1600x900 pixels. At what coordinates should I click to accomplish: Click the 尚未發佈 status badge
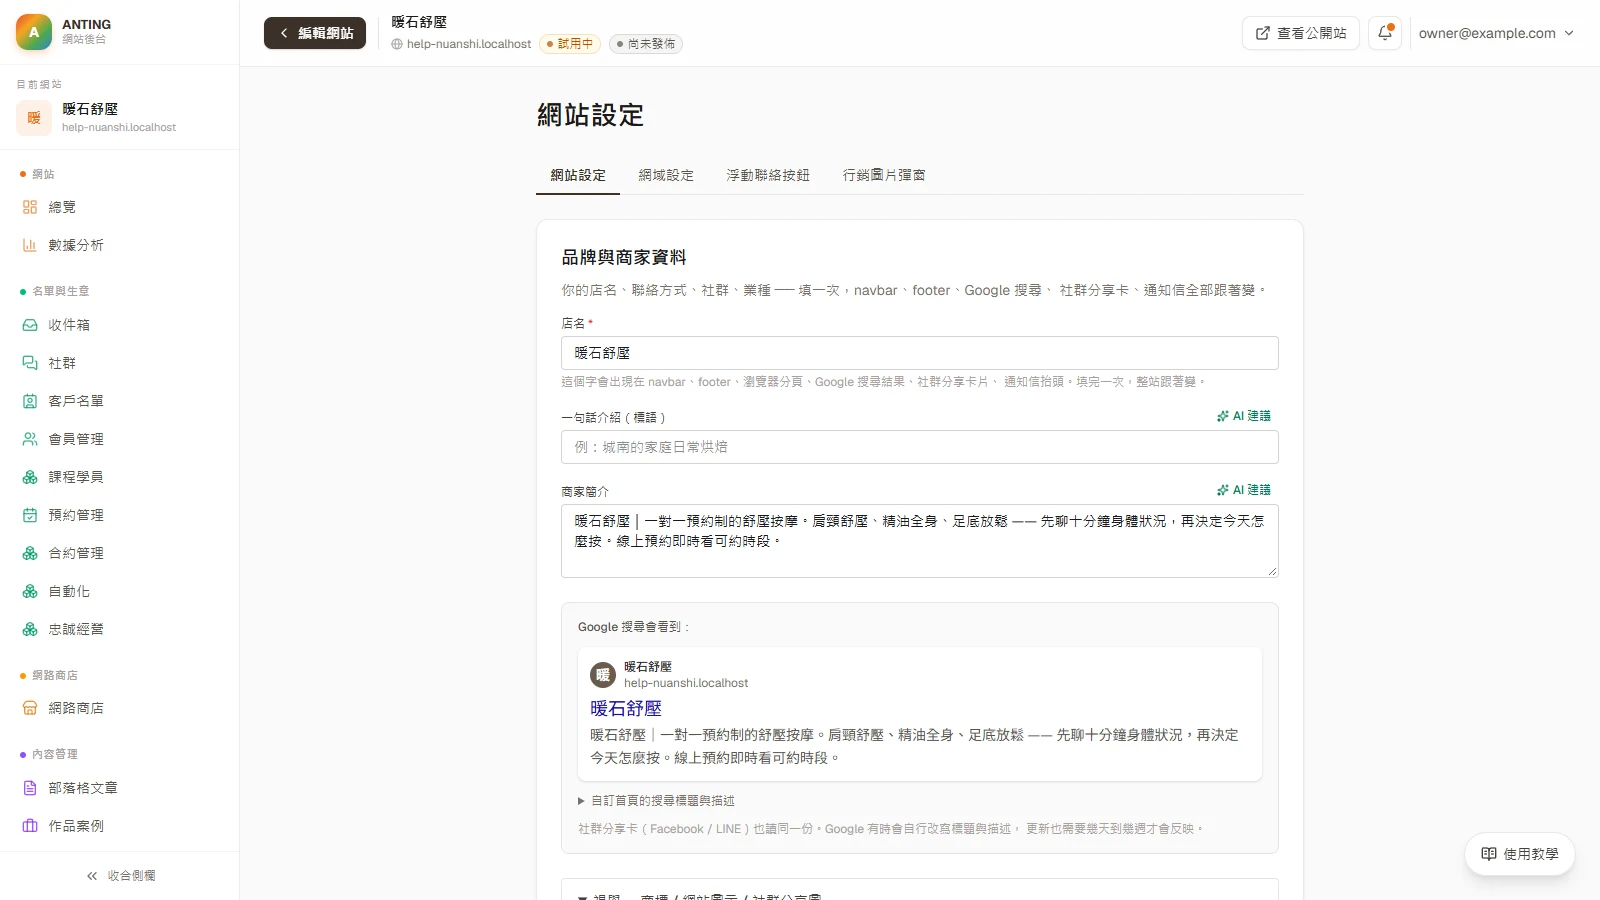pyautogui.click(x=646, y=44)
